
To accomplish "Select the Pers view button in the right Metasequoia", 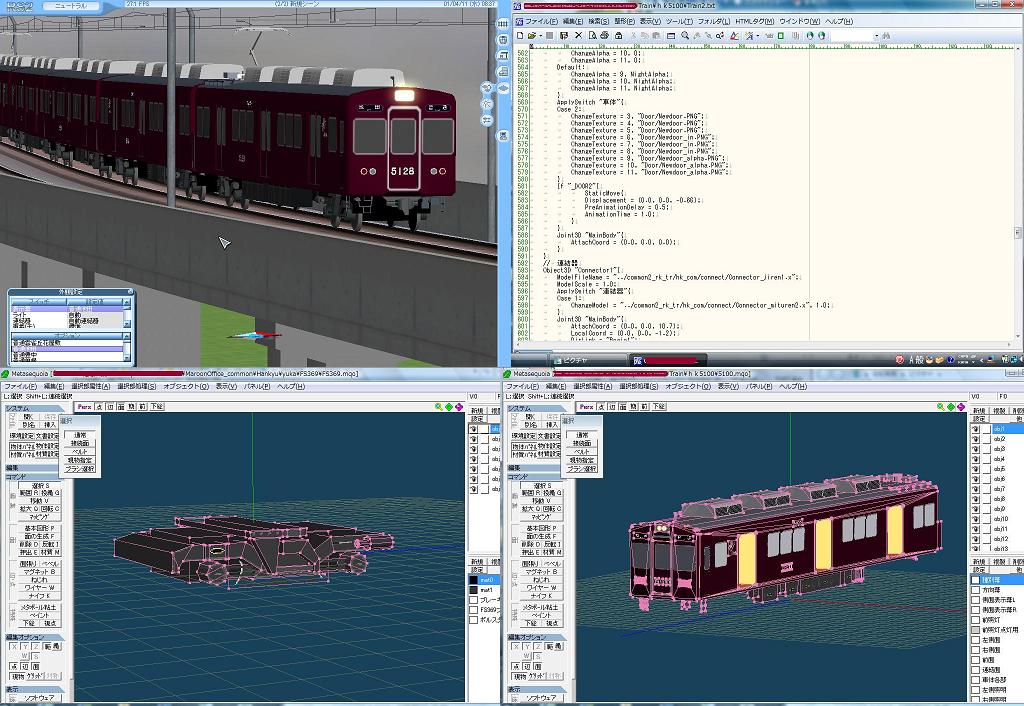I will tap(586, 406).
